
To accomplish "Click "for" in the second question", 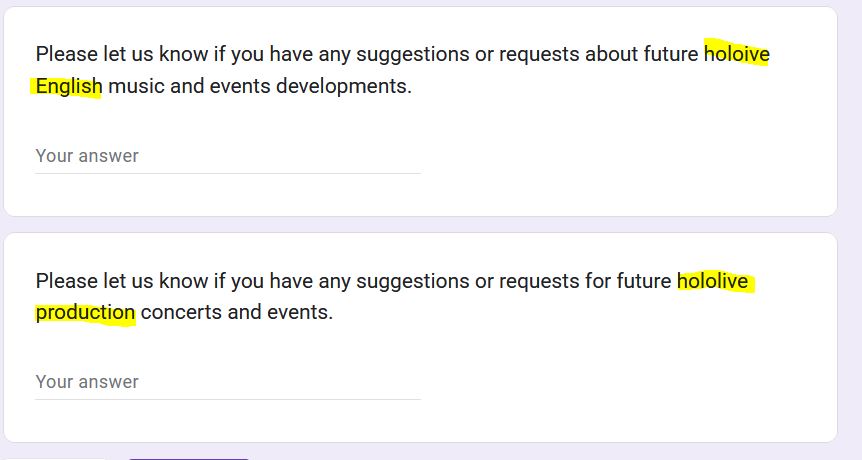I will (597, 281).
